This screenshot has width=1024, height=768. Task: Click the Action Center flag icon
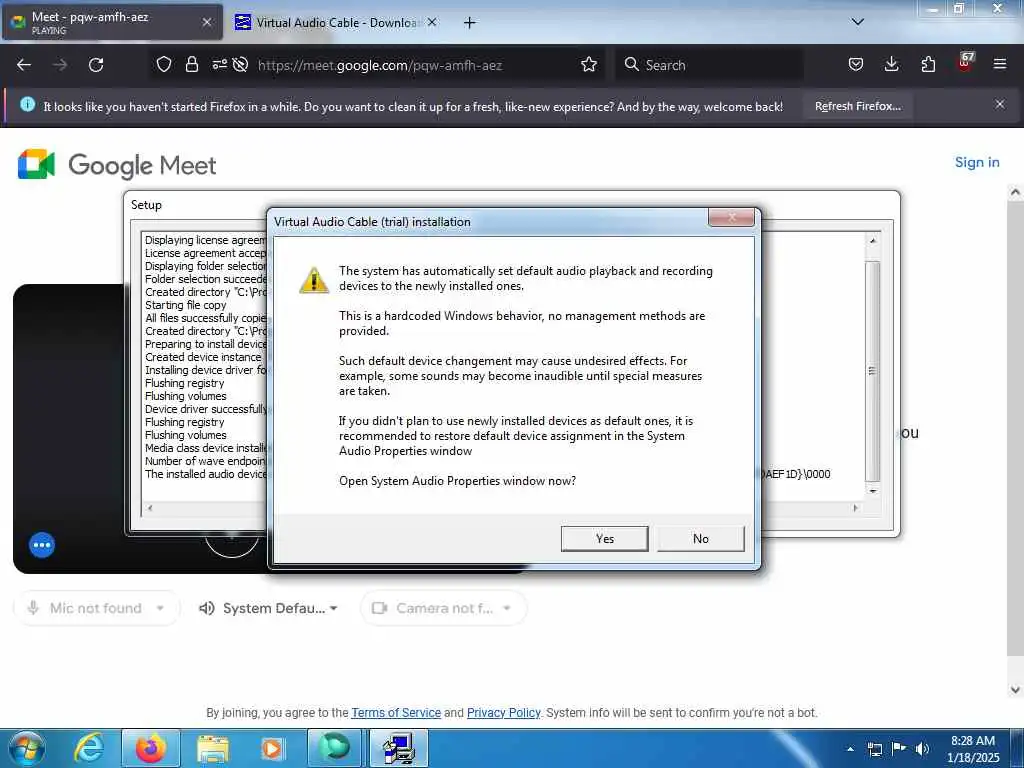point(899,749)
